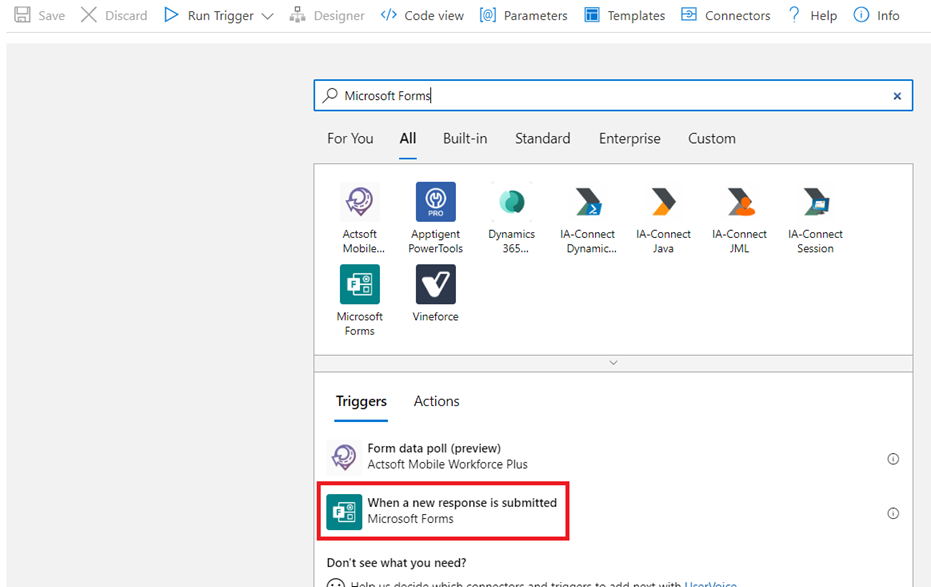Select 'When a new response is submitted' trigger
This screenshot has height=587, width=931.
461,510
